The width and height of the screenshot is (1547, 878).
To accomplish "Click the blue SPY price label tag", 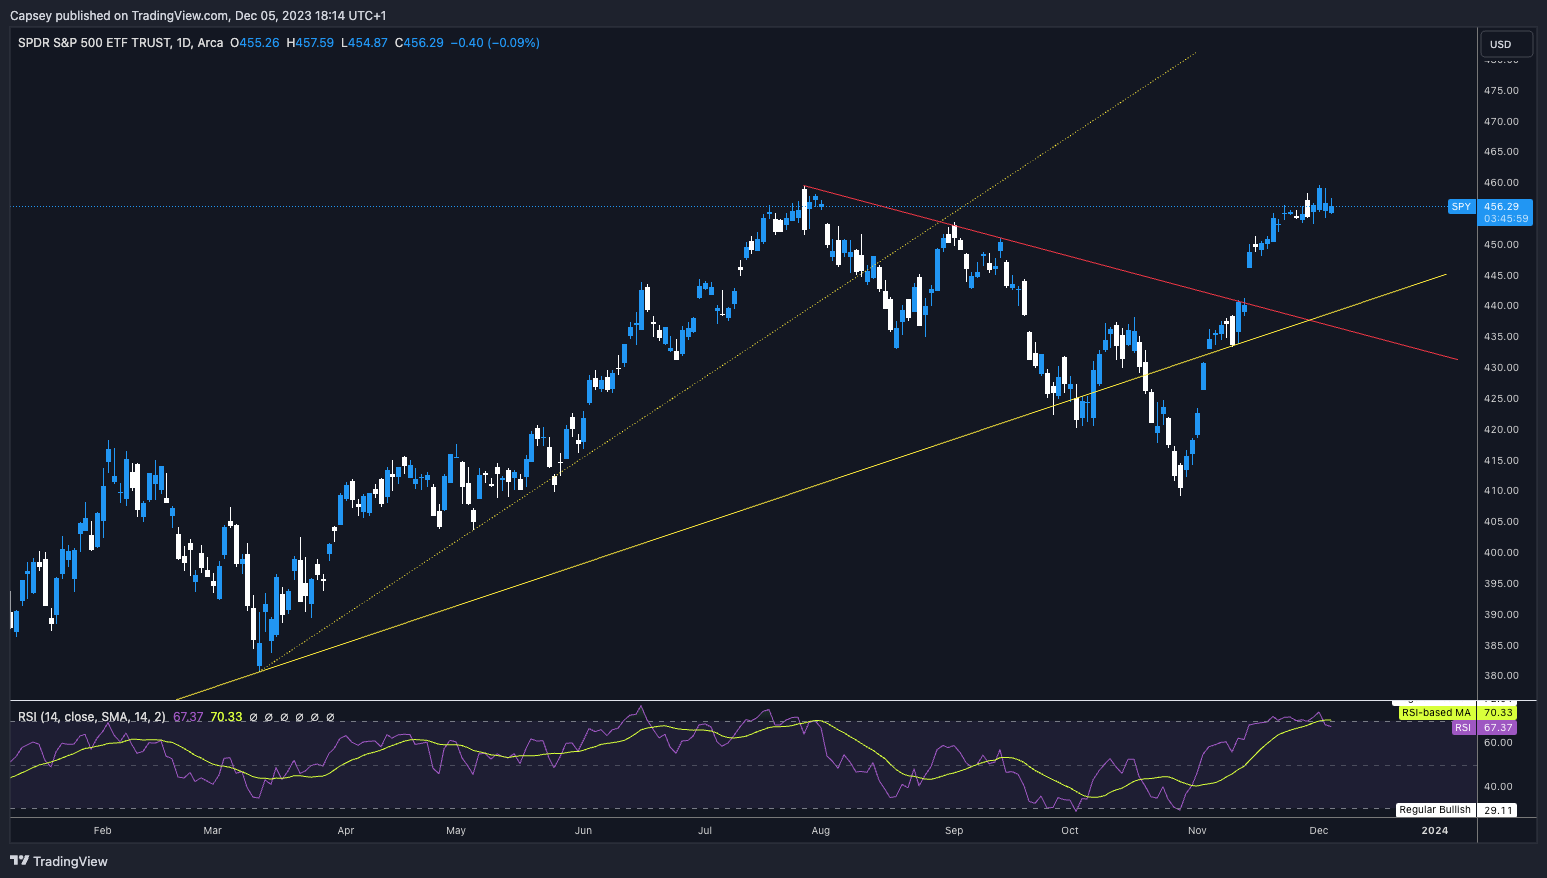I will coord(1461,207).
